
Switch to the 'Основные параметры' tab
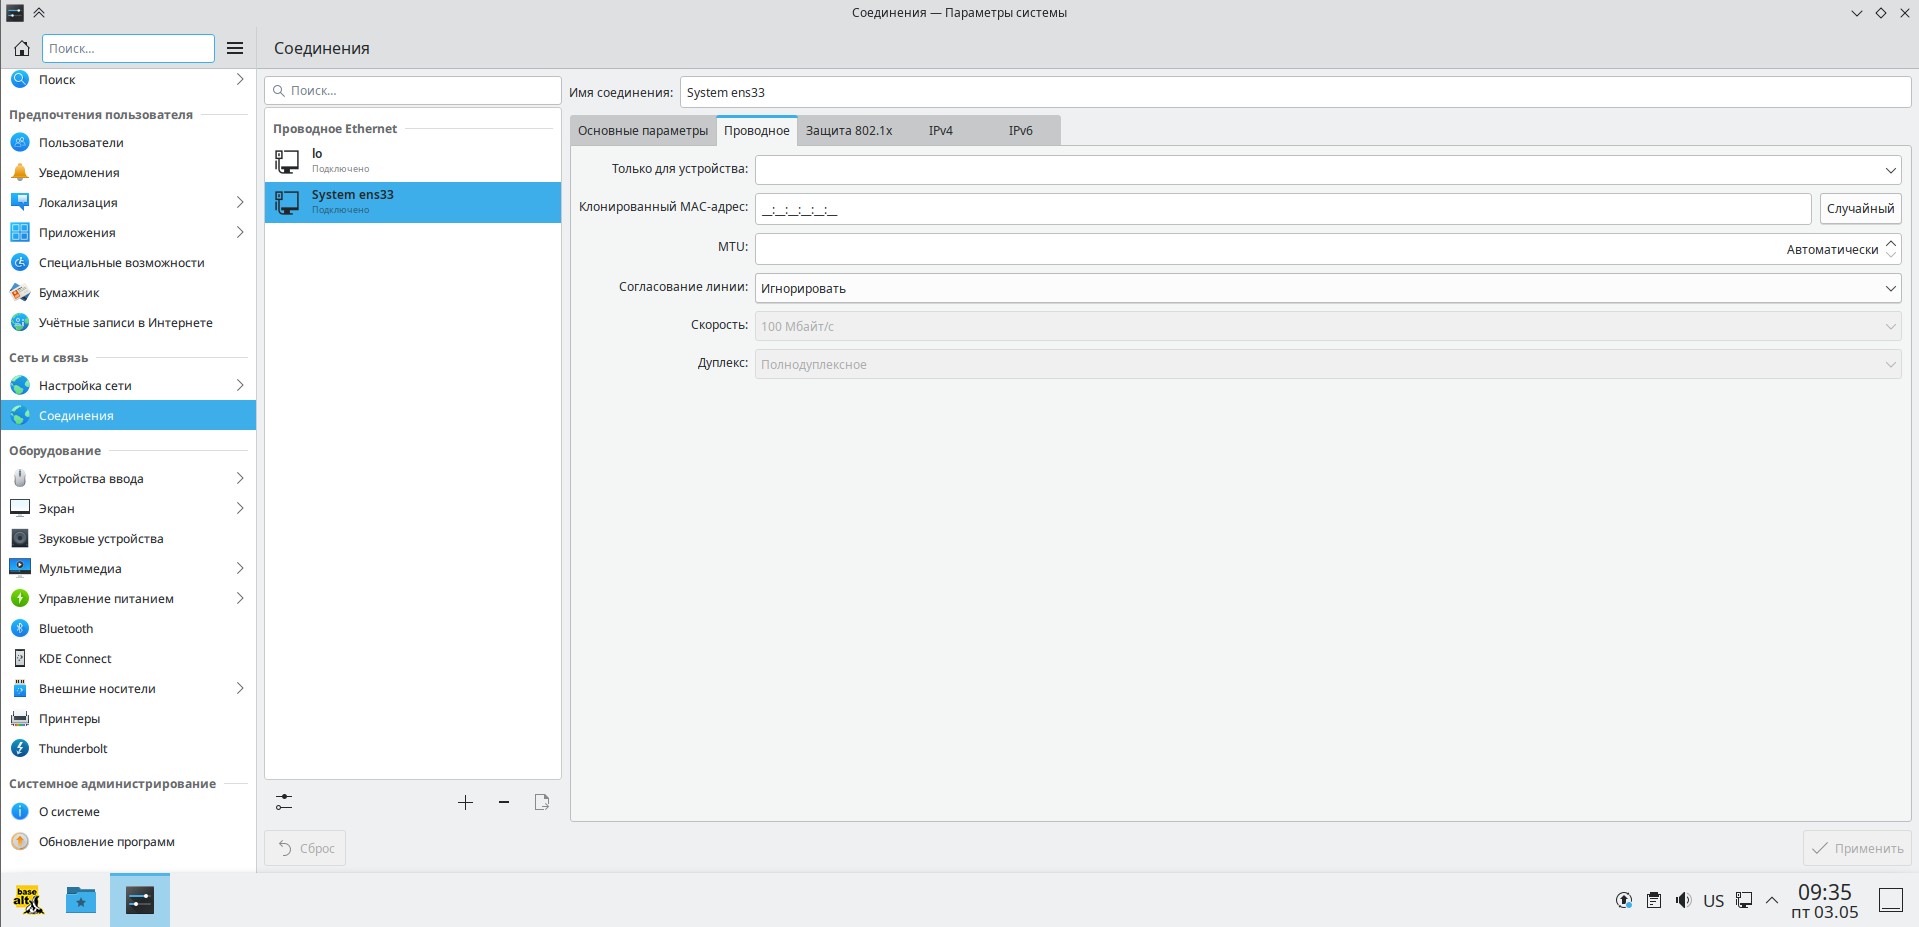point(643,131)
